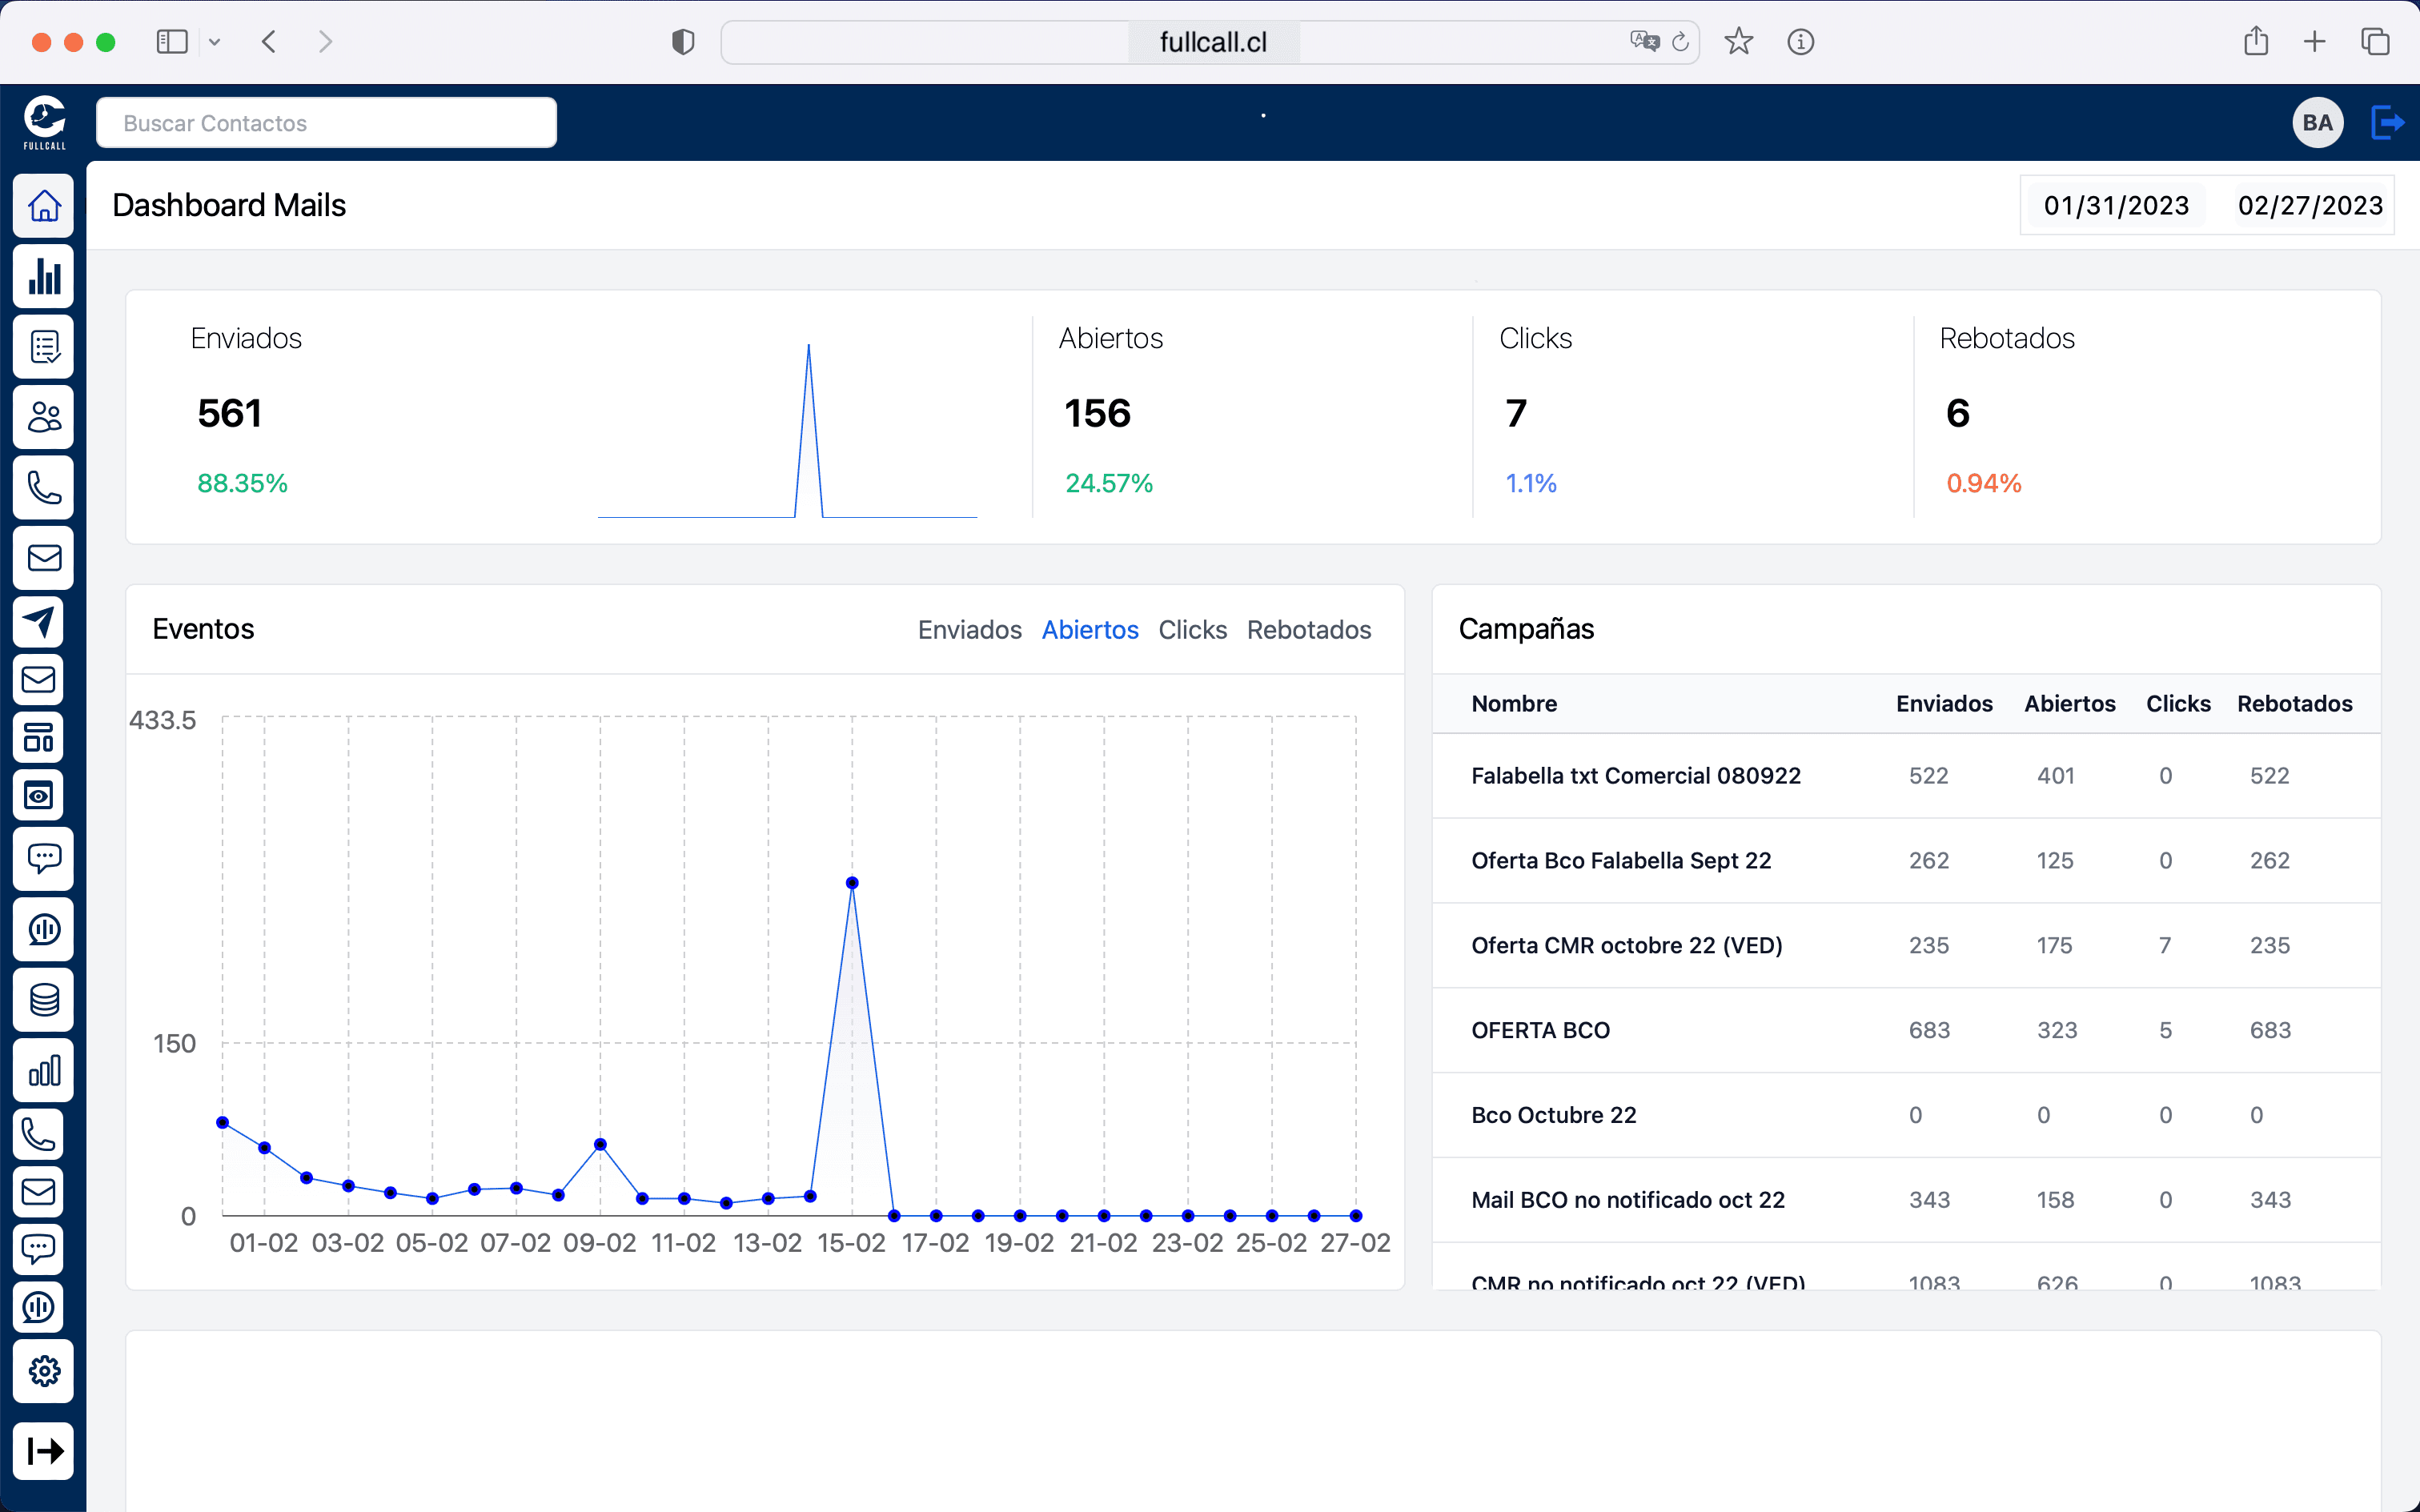Open the database stack sidebar icon
Image resolution: width=2420 pixels, height=1512 pixels.
(44, 999)
